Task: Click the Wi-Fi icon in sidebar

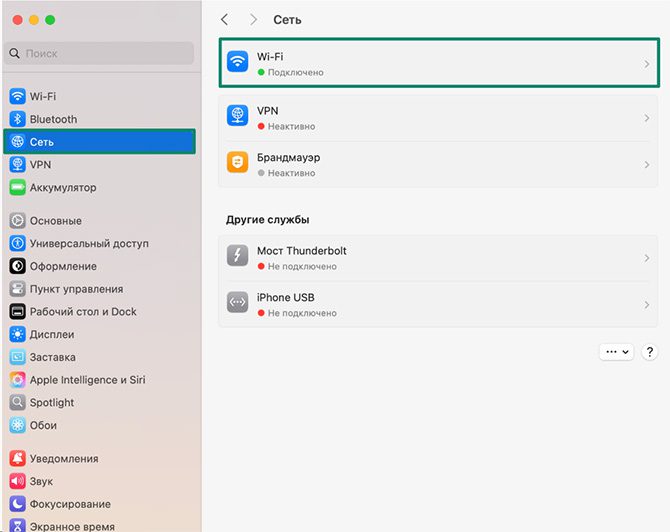Action: pos(18,96)
